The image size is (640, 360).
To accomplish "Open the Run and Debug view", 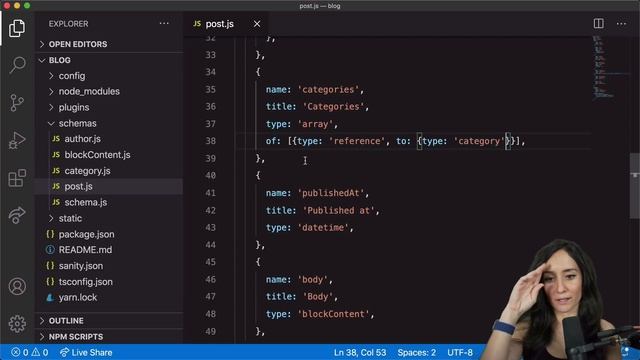I will 17,140.
